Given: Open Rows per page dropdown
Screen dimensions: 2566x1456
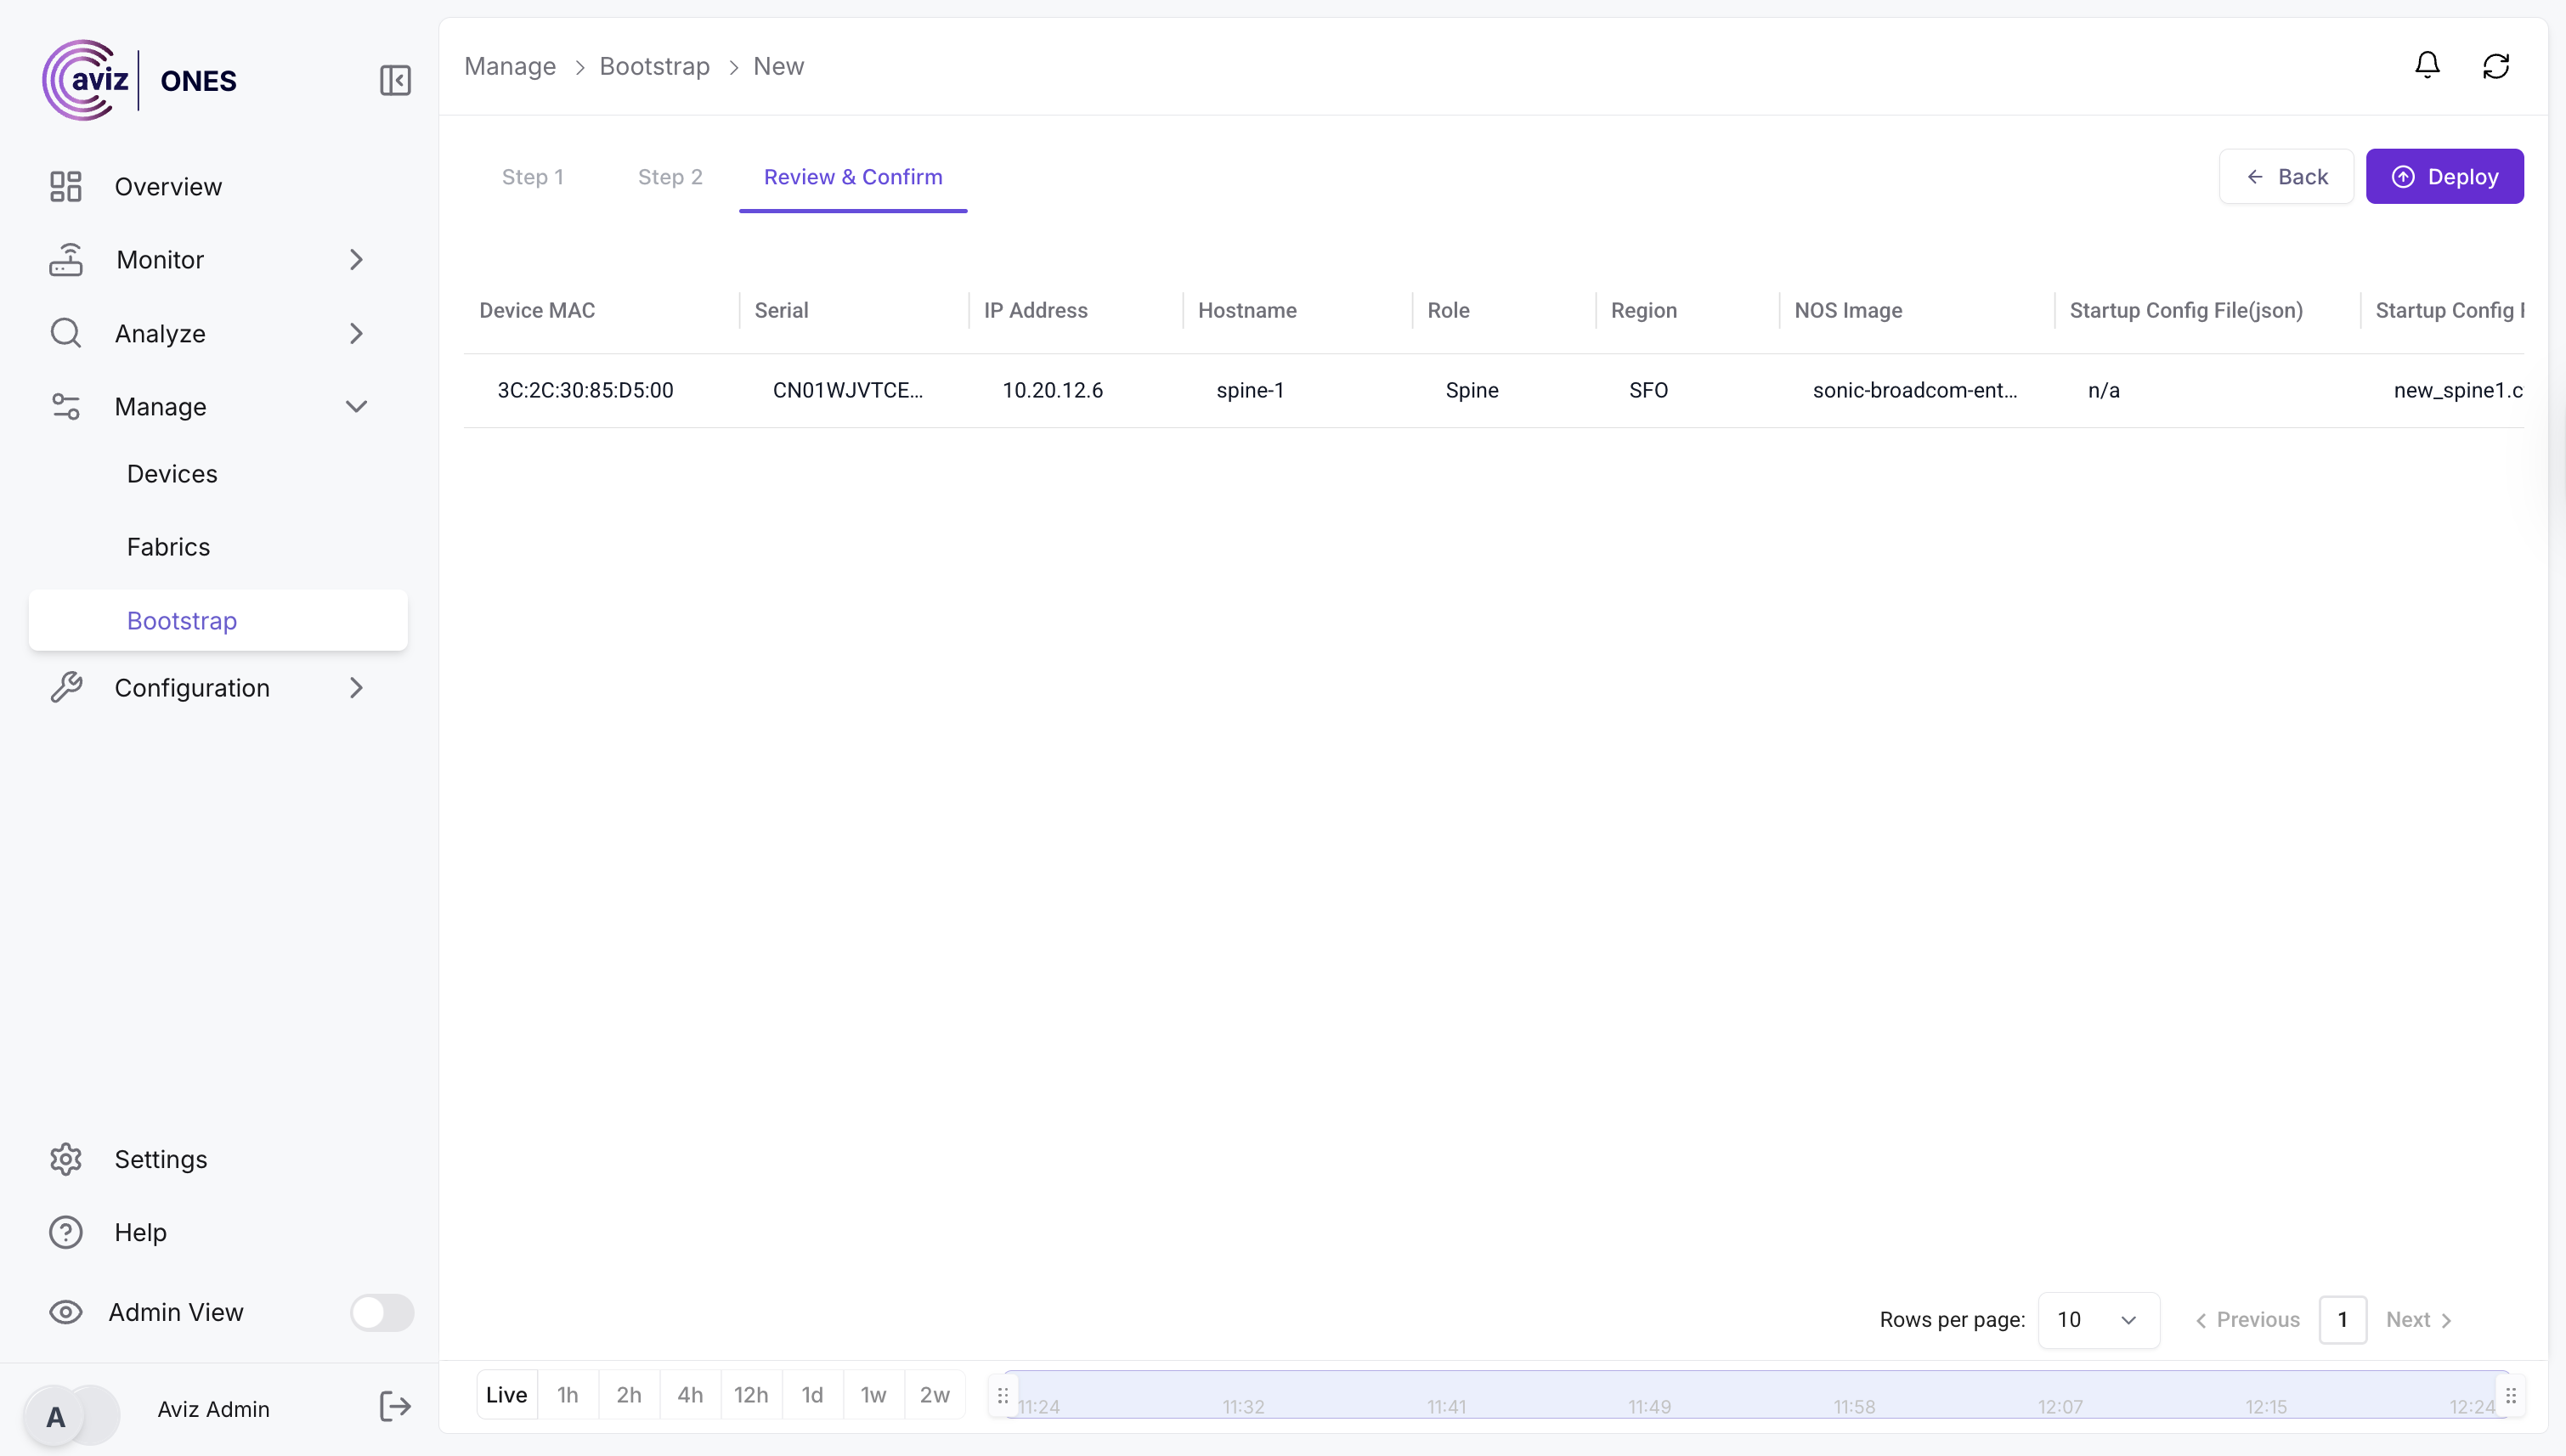Looking at the screenshot, I should (x=2098, y=1319).
